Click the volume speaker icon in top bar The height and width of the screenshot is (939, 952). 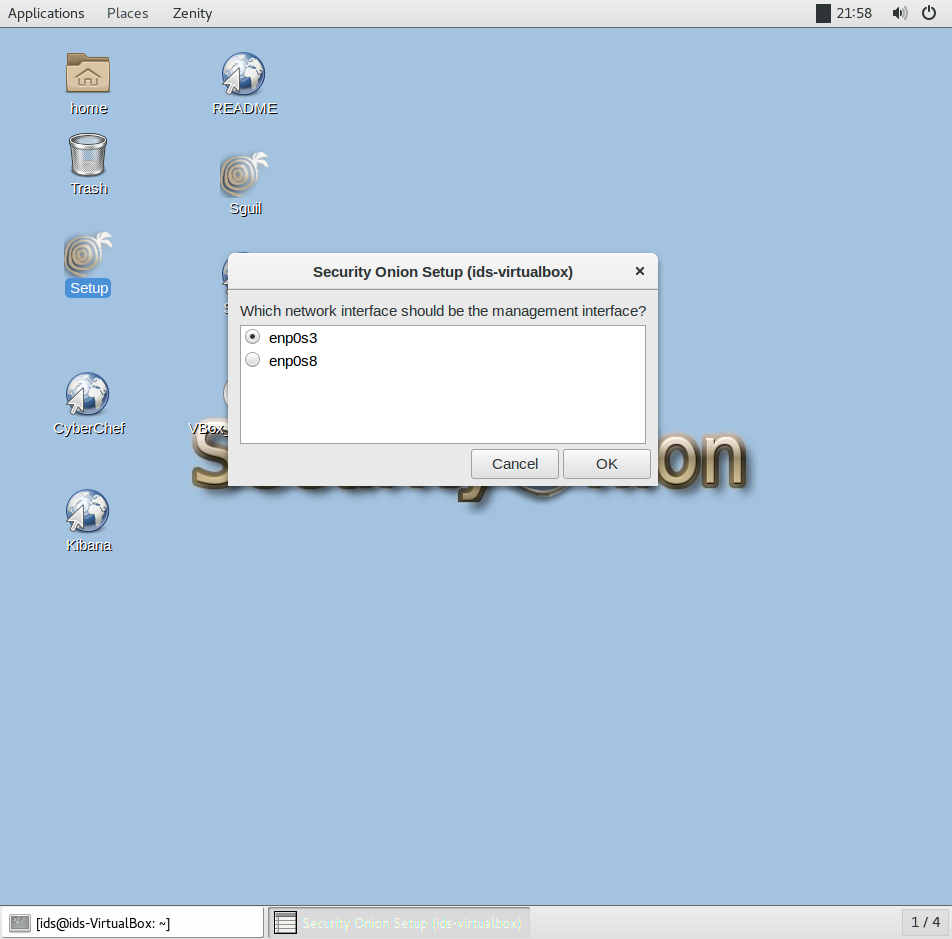[900, 13]
